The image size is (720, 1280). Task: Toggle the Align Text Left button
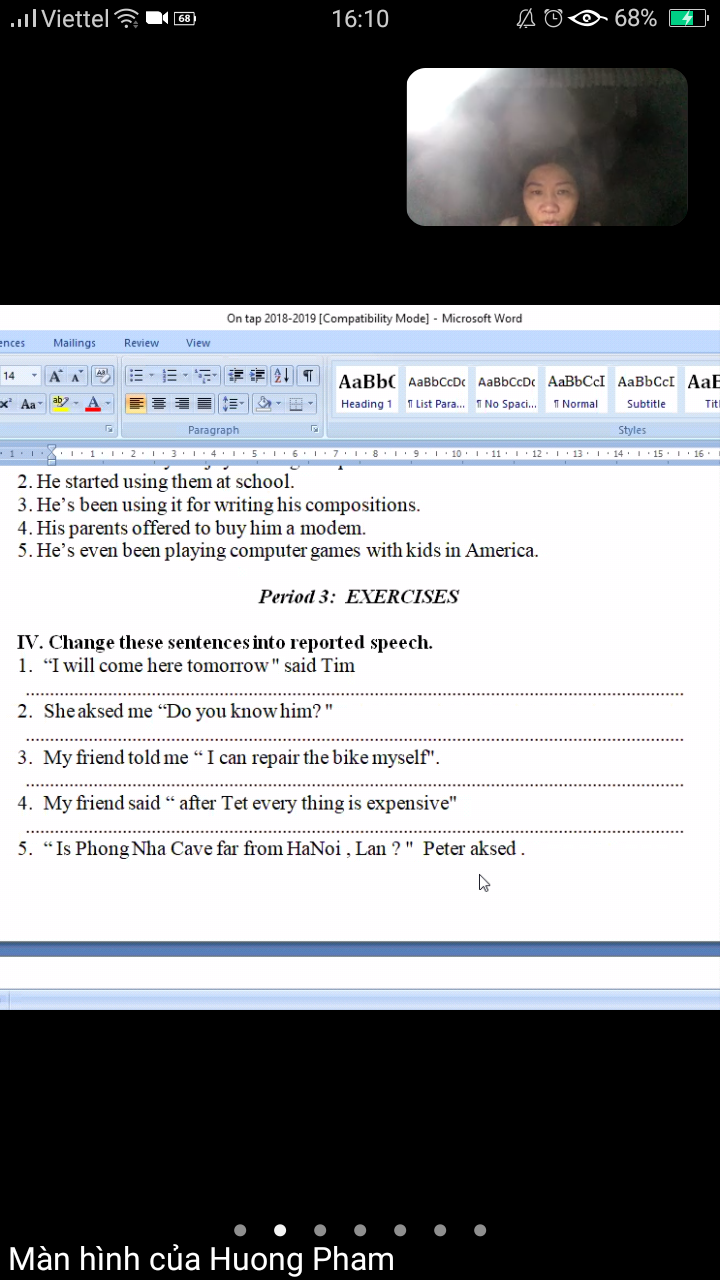[x=136, y=404]
